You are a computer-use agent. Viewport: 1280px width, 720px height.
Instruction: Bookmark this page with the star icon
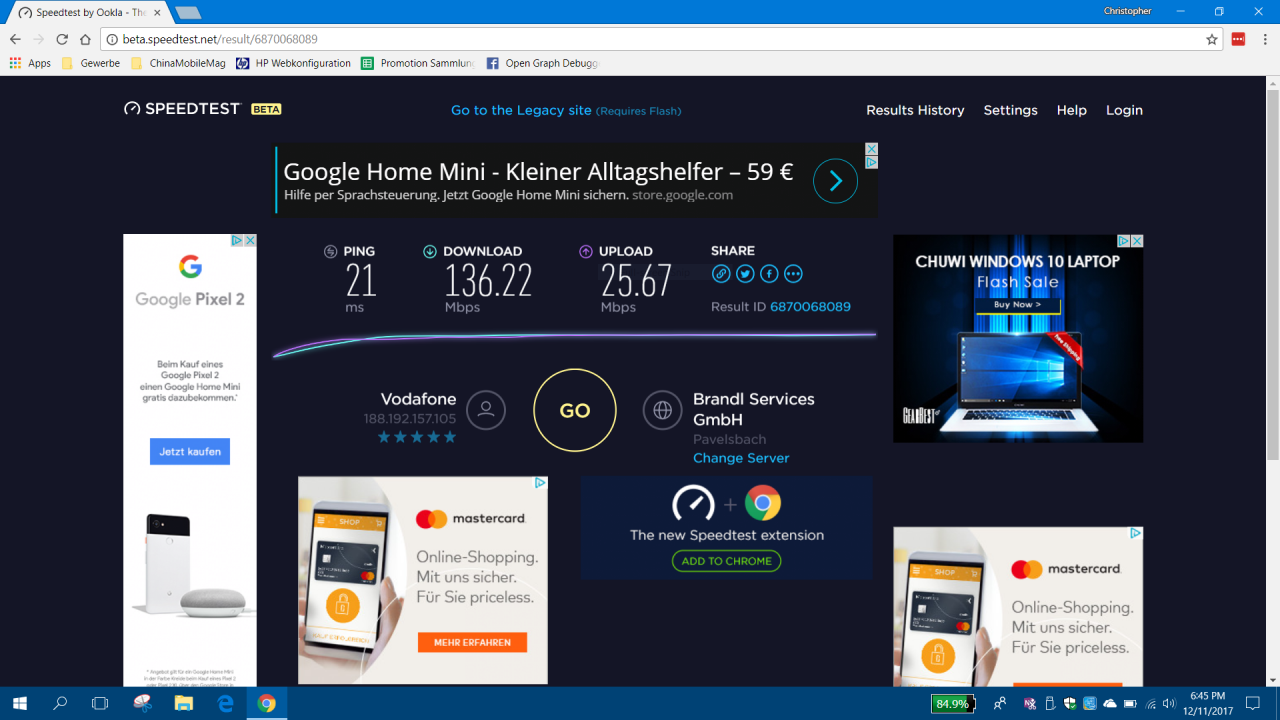coord(1212,39)
